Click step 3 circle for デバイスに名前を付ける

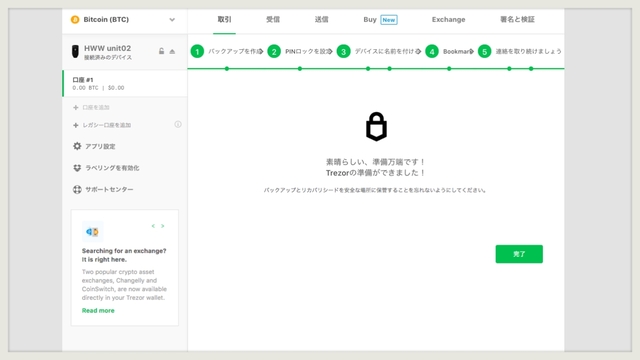343,51
